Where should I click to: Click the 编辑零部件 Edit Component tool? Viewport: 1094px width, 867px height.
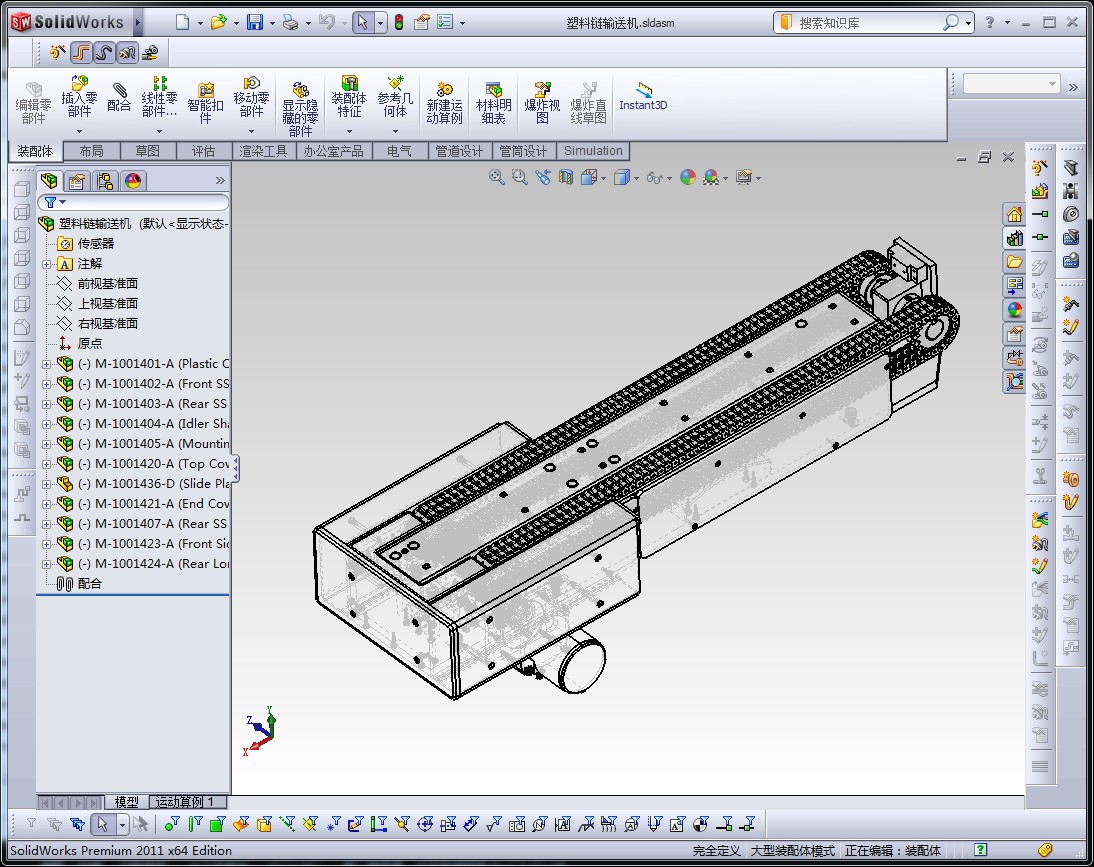pyautogui.click(x=33, y=103)
